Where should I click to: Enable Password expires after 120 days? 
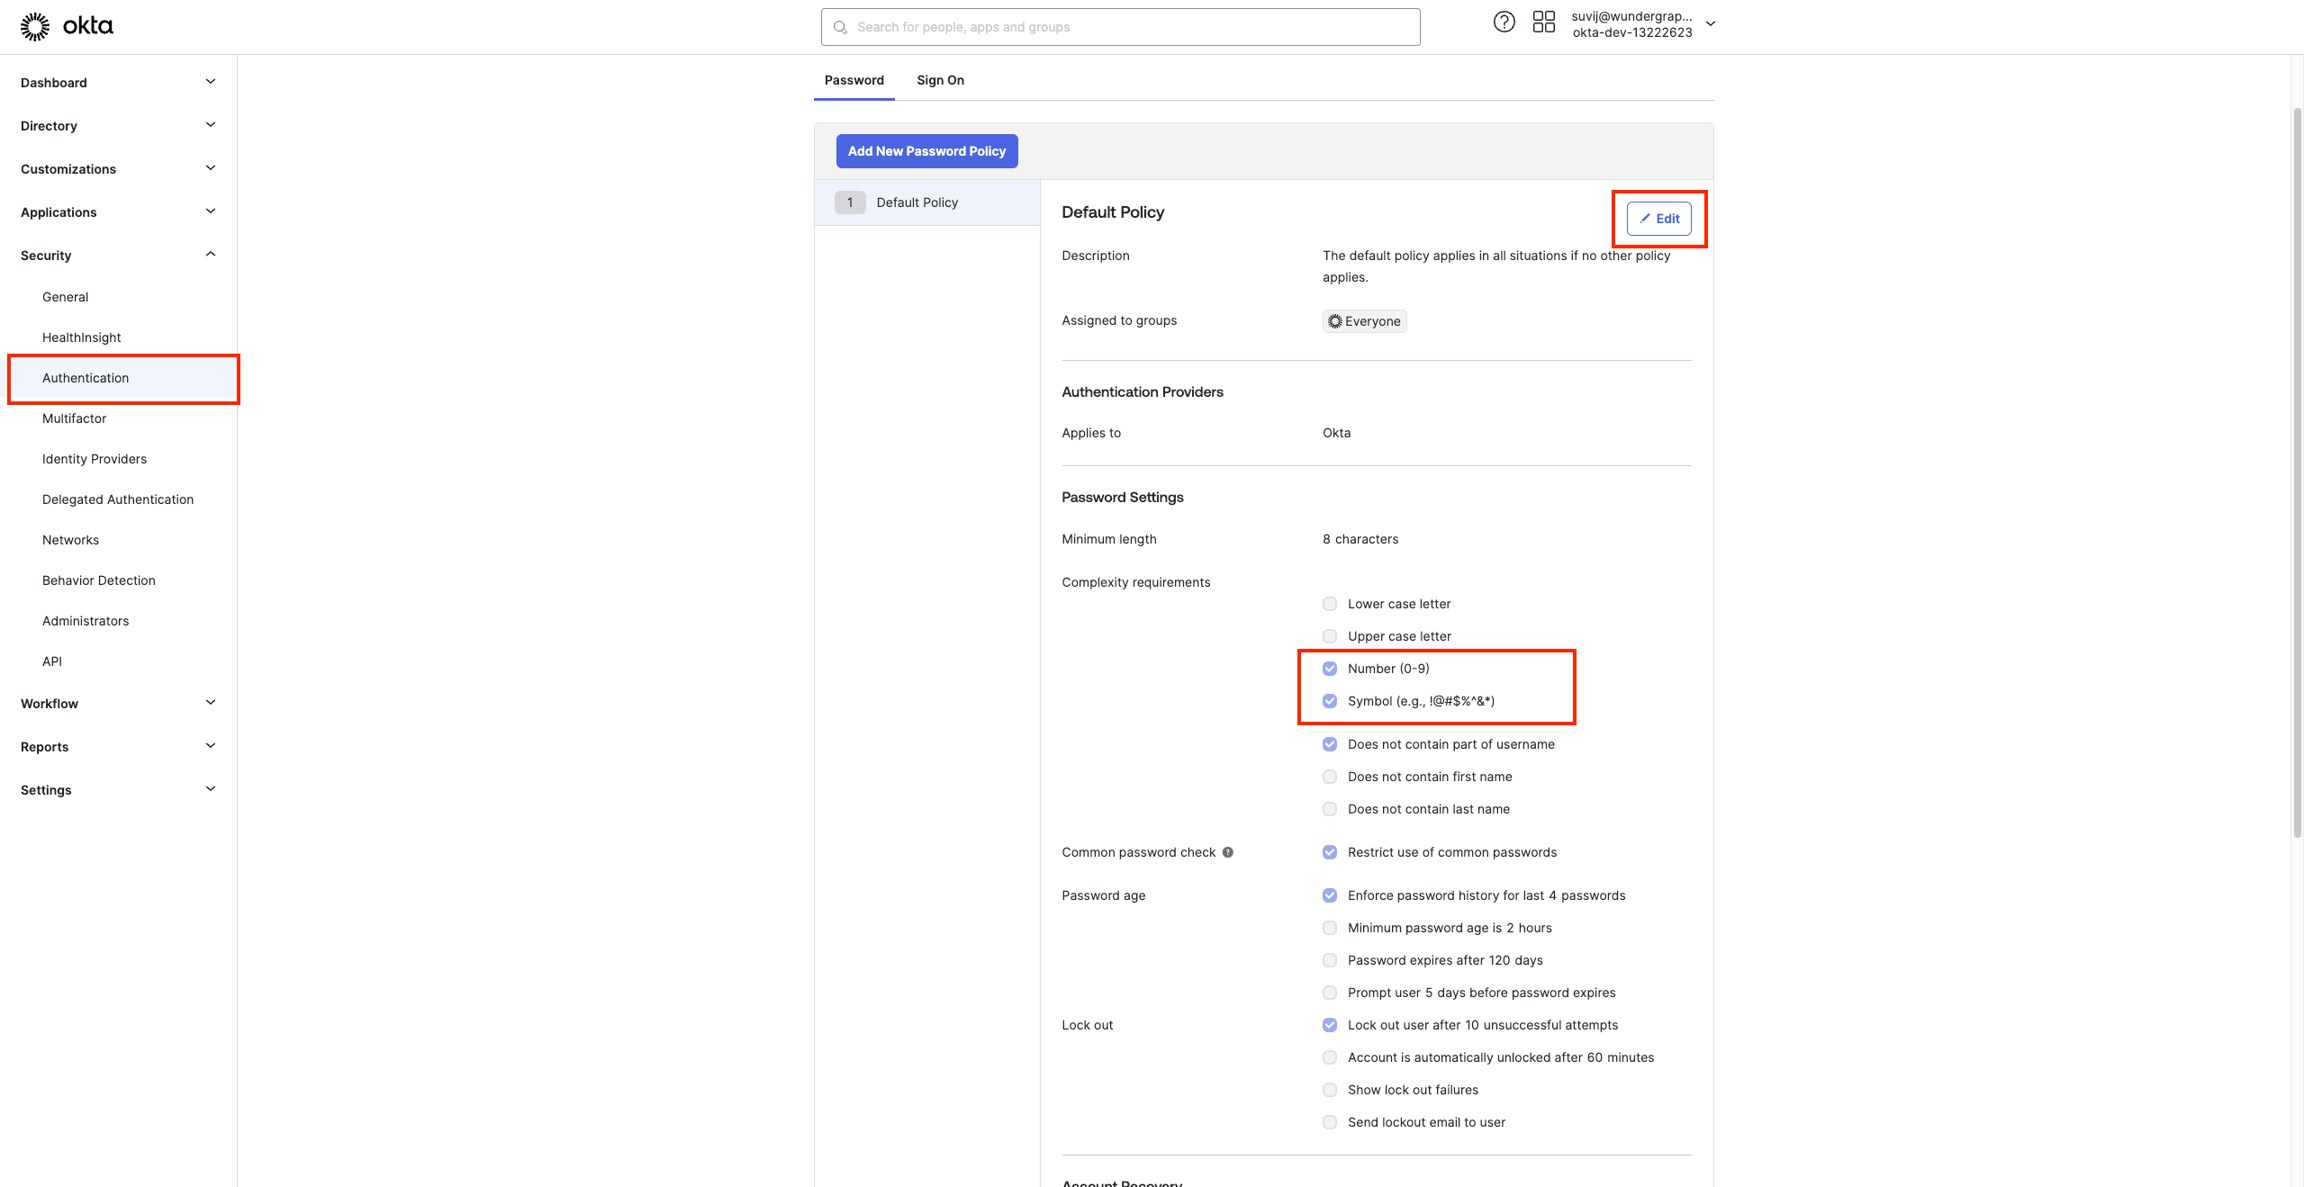[1329, 960]
